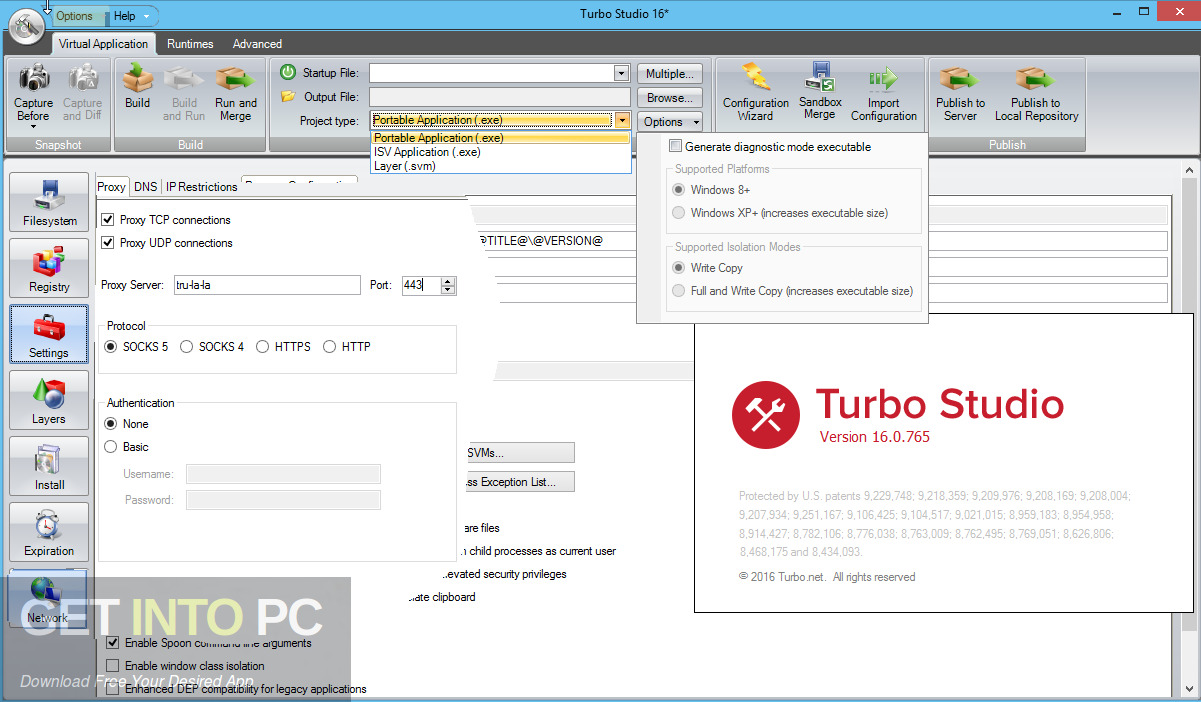The image size is (1201, 702).
Task: Click the Capture Before camera icon
Action: pyautogui.click(x=33, y=77)
